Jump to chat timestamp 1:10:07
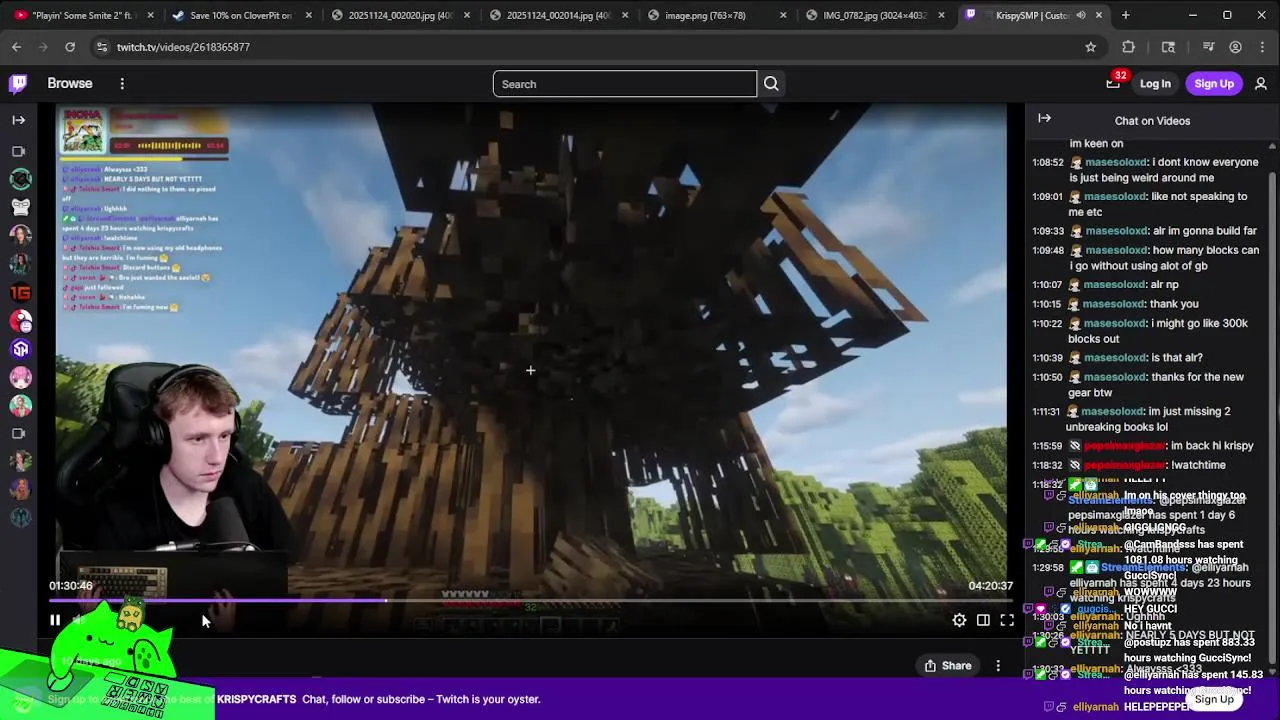This screenshot has width=1280, height=720. pyautogui.click(x=1047, y=285)
